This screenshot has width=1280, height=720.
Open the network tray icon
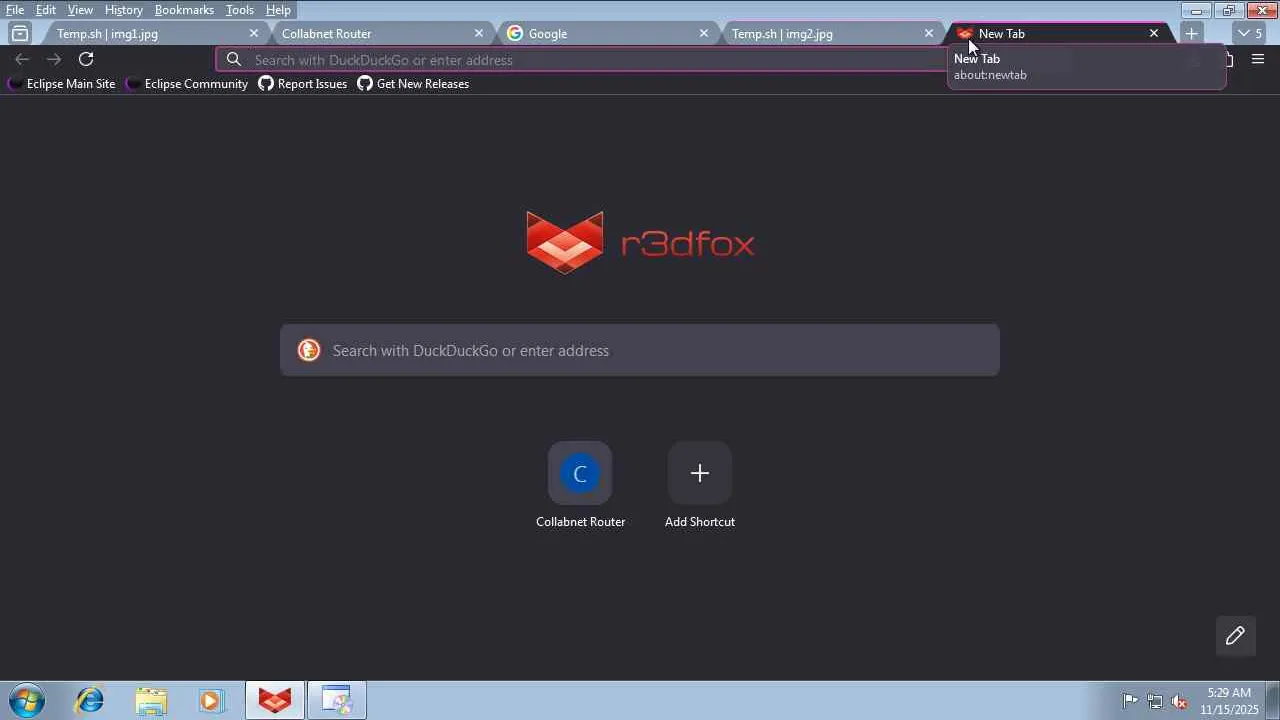coord(1155,701)
